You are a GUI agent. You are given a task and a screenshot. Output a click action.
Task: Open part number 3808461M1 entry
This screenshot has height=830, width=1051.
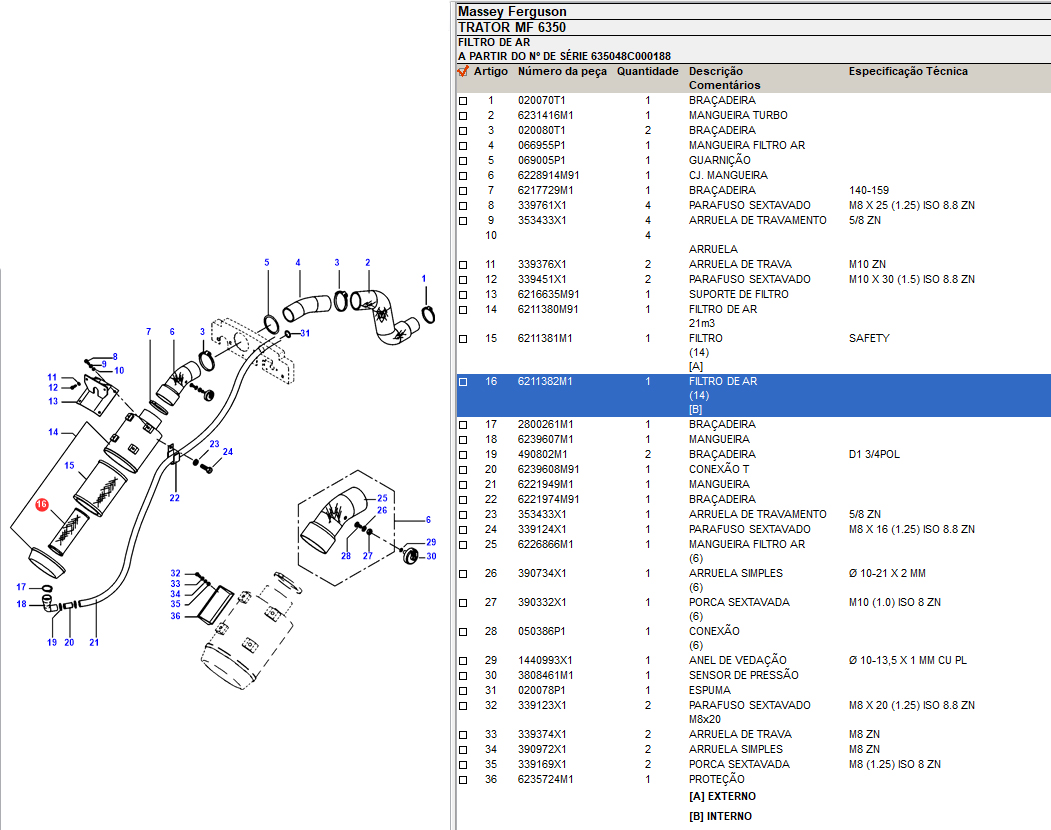coord(544,675)
